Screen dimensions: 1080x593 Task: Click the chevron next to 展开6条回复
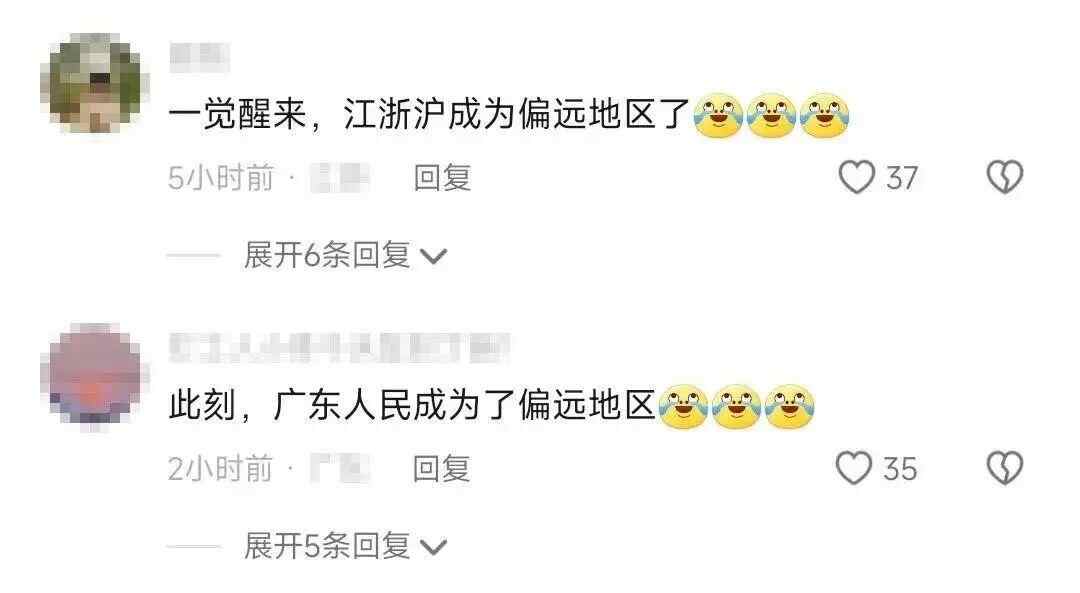click(433, 257)
